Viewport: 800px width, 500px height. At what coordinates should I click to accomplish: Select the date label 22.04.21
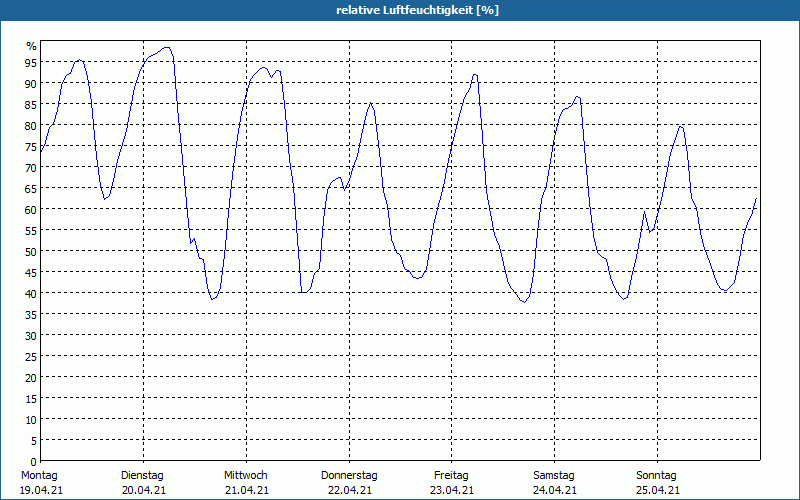pyautogui.click(x=349, y=490)
